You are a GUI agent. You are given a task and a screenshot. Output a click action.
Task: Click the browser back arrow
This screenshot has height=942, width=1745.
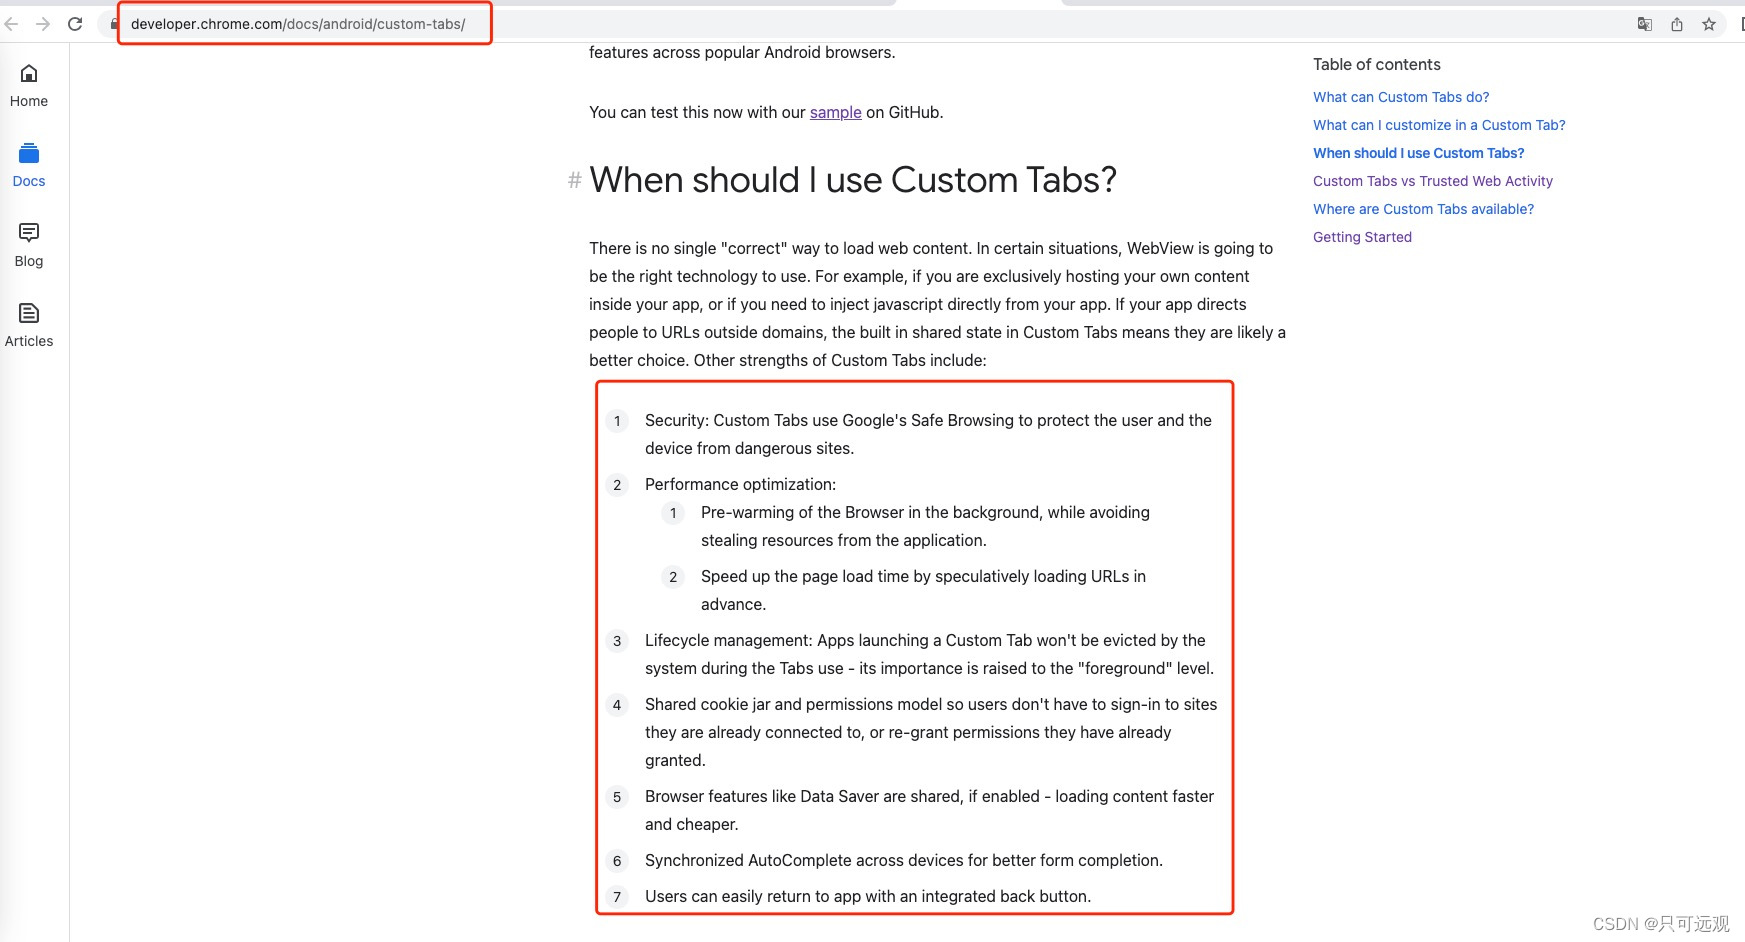point(11,24)
